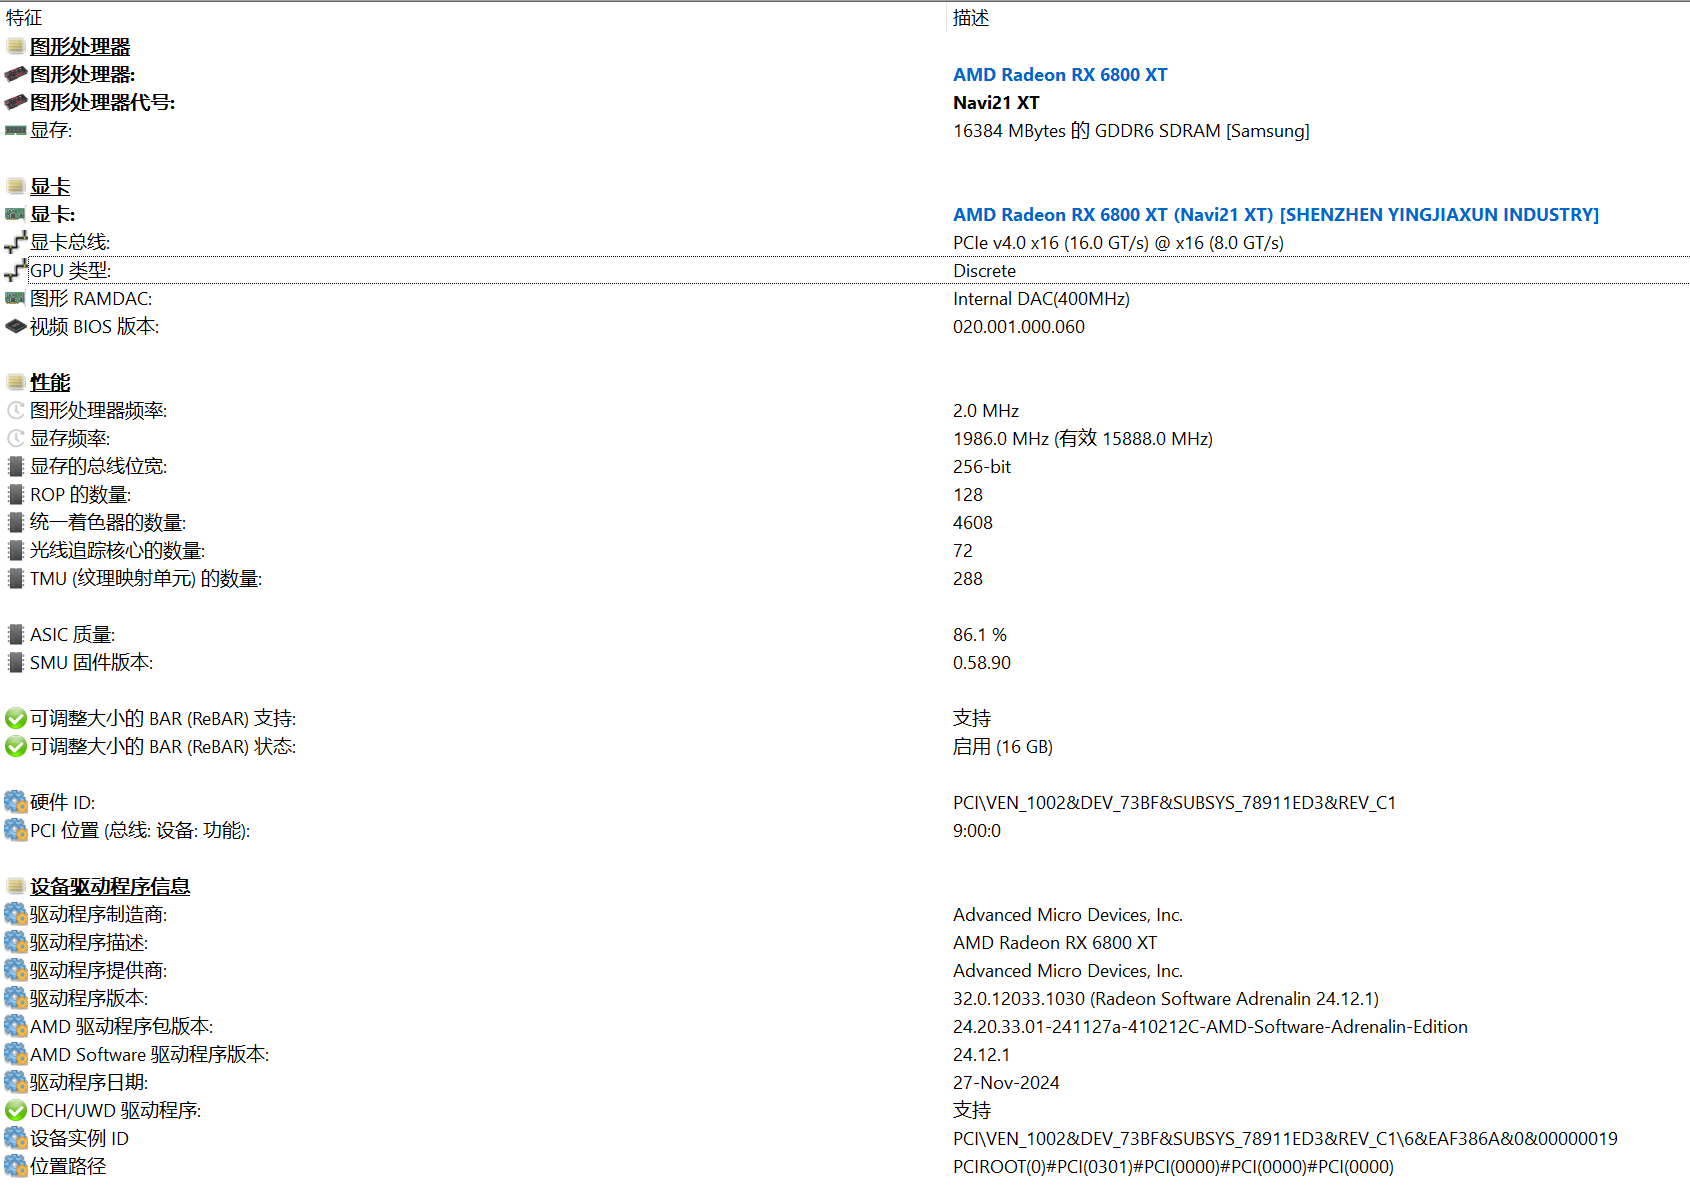Click the 描述 column header
Screen dimensions: 1690x1198
pyautogui.click(x=971, y=18)
